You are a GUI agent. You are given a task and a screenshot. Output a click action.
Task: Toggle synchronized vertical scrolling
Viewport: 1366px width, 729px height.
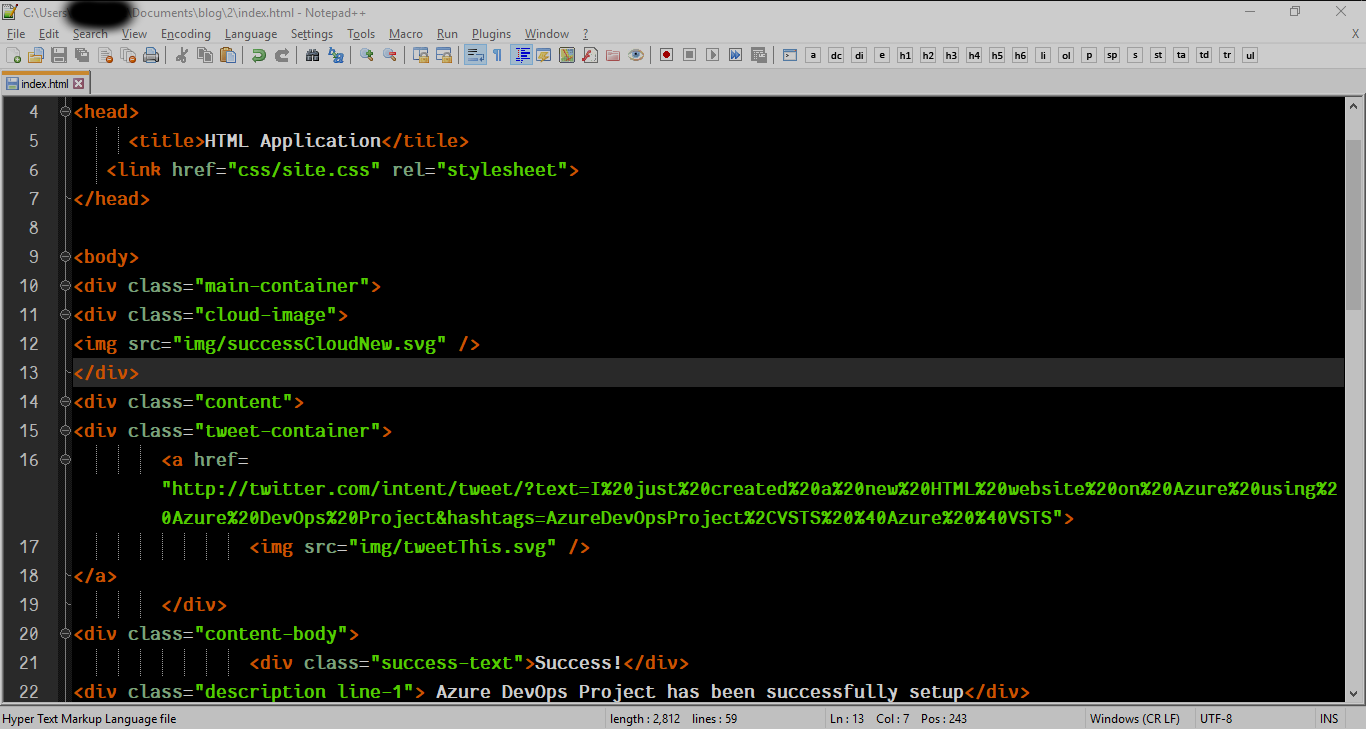pyautogui.click(x=422, y=55)
